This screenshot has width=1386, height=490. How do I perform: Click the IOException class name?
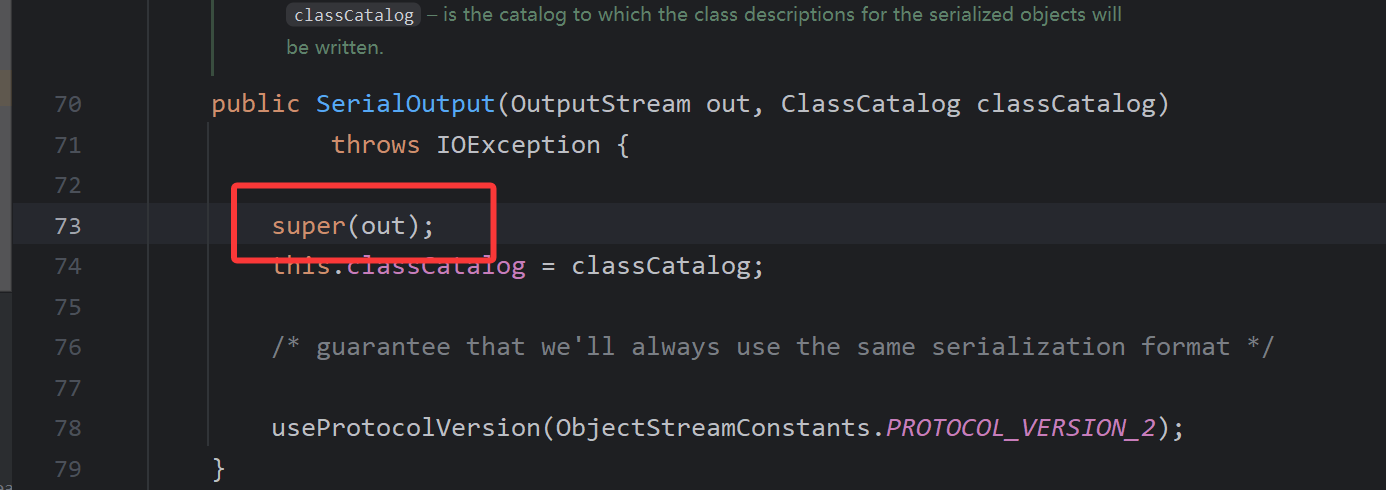[517, 145]
